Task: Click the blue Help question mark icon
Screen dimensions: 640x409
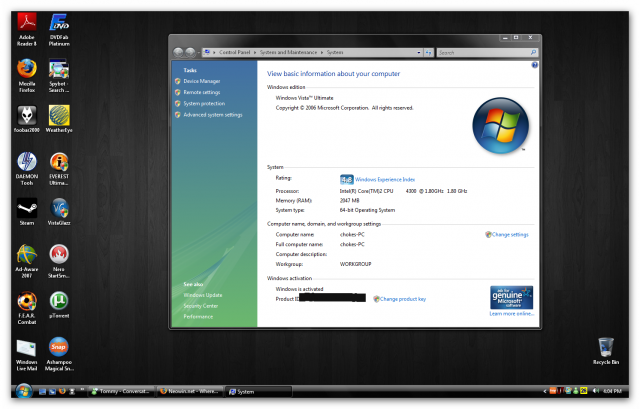Action: pyautogui.click(x=535, y=65)
